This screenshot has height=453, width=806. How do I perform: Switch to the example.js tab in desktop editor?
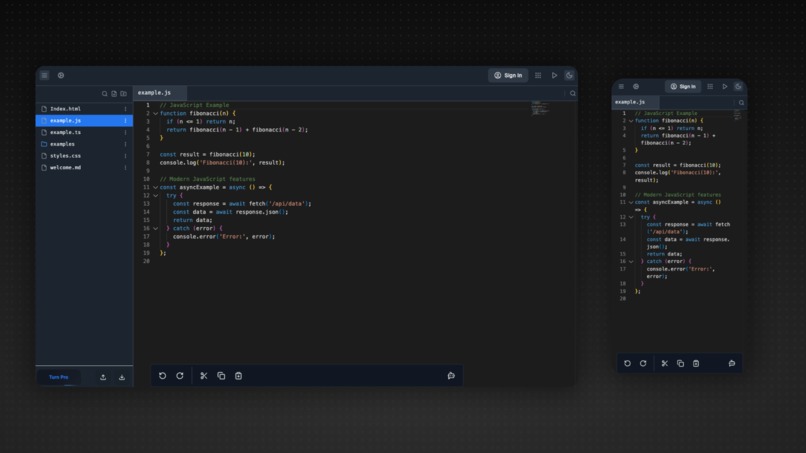(160, 93)
